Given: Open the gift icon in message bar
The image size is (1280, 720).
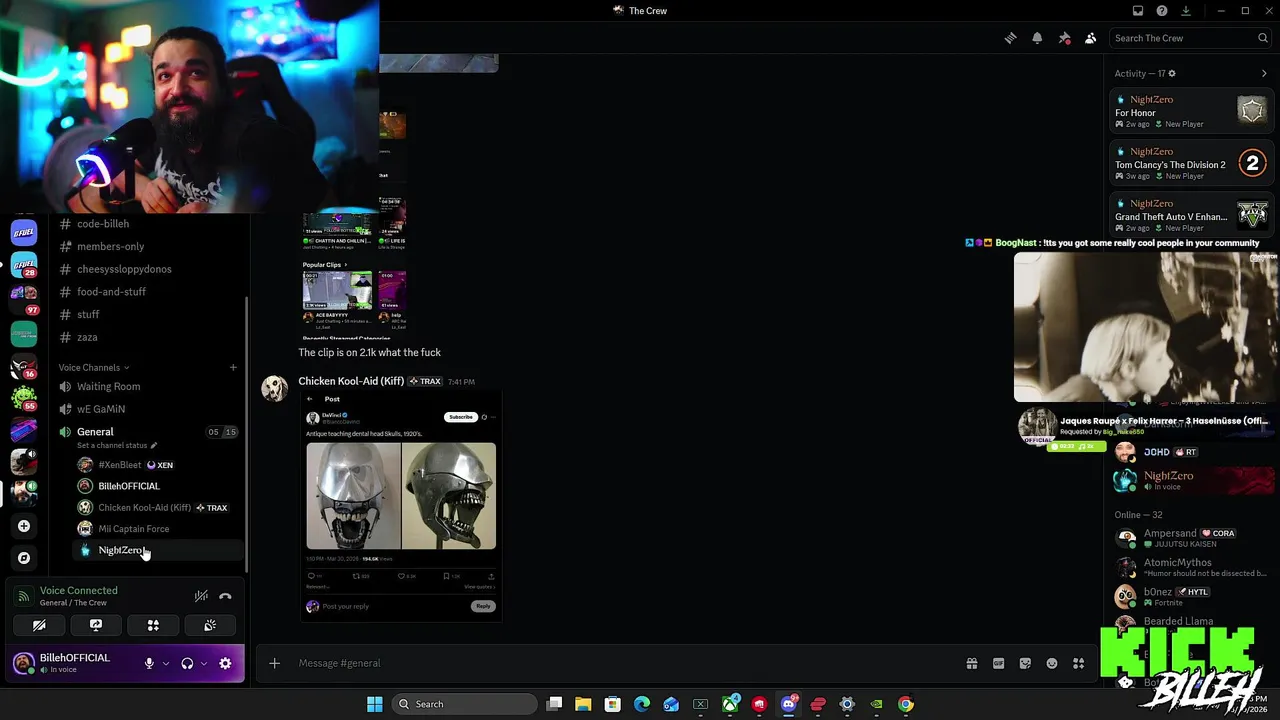Looking at the screenshot, I should pos(971,663).
